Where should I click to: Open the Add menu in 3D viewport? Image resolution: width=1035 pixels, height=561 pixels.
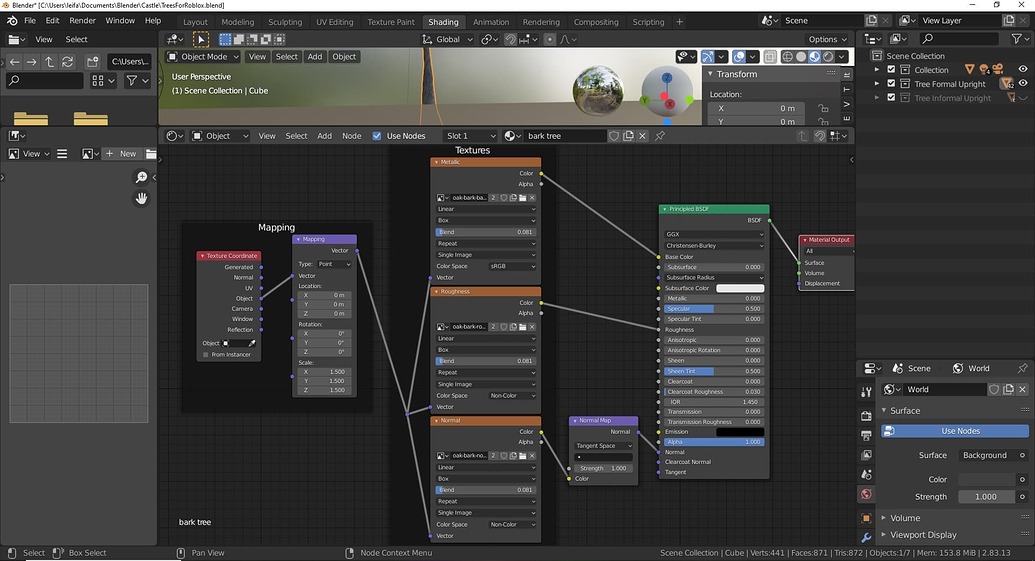click(x=315, y=57)
